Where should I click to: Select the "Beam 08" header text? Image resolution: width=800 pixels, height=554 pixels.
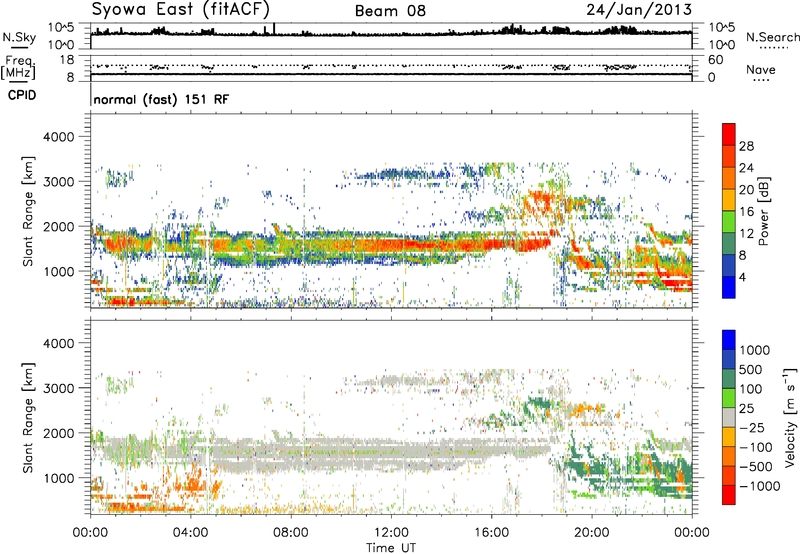click(x=390, y=11)
